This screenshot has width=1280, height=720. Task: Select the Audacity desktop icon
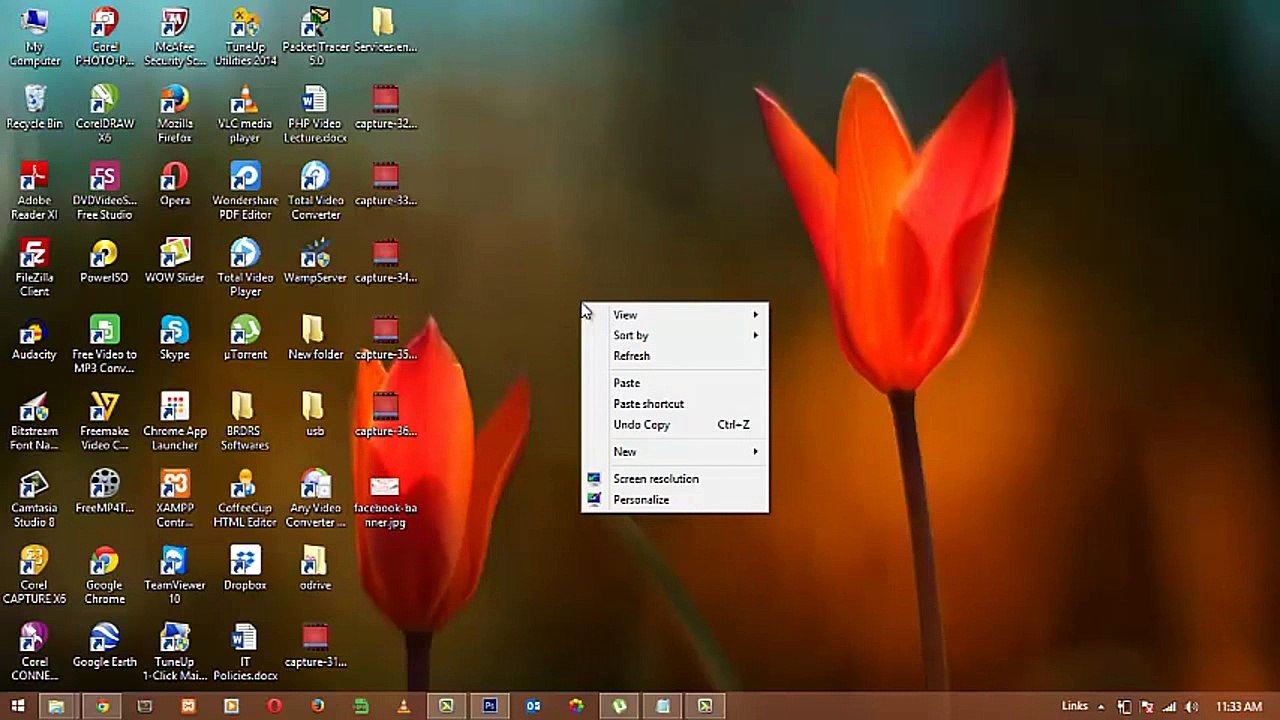(35, 337)
